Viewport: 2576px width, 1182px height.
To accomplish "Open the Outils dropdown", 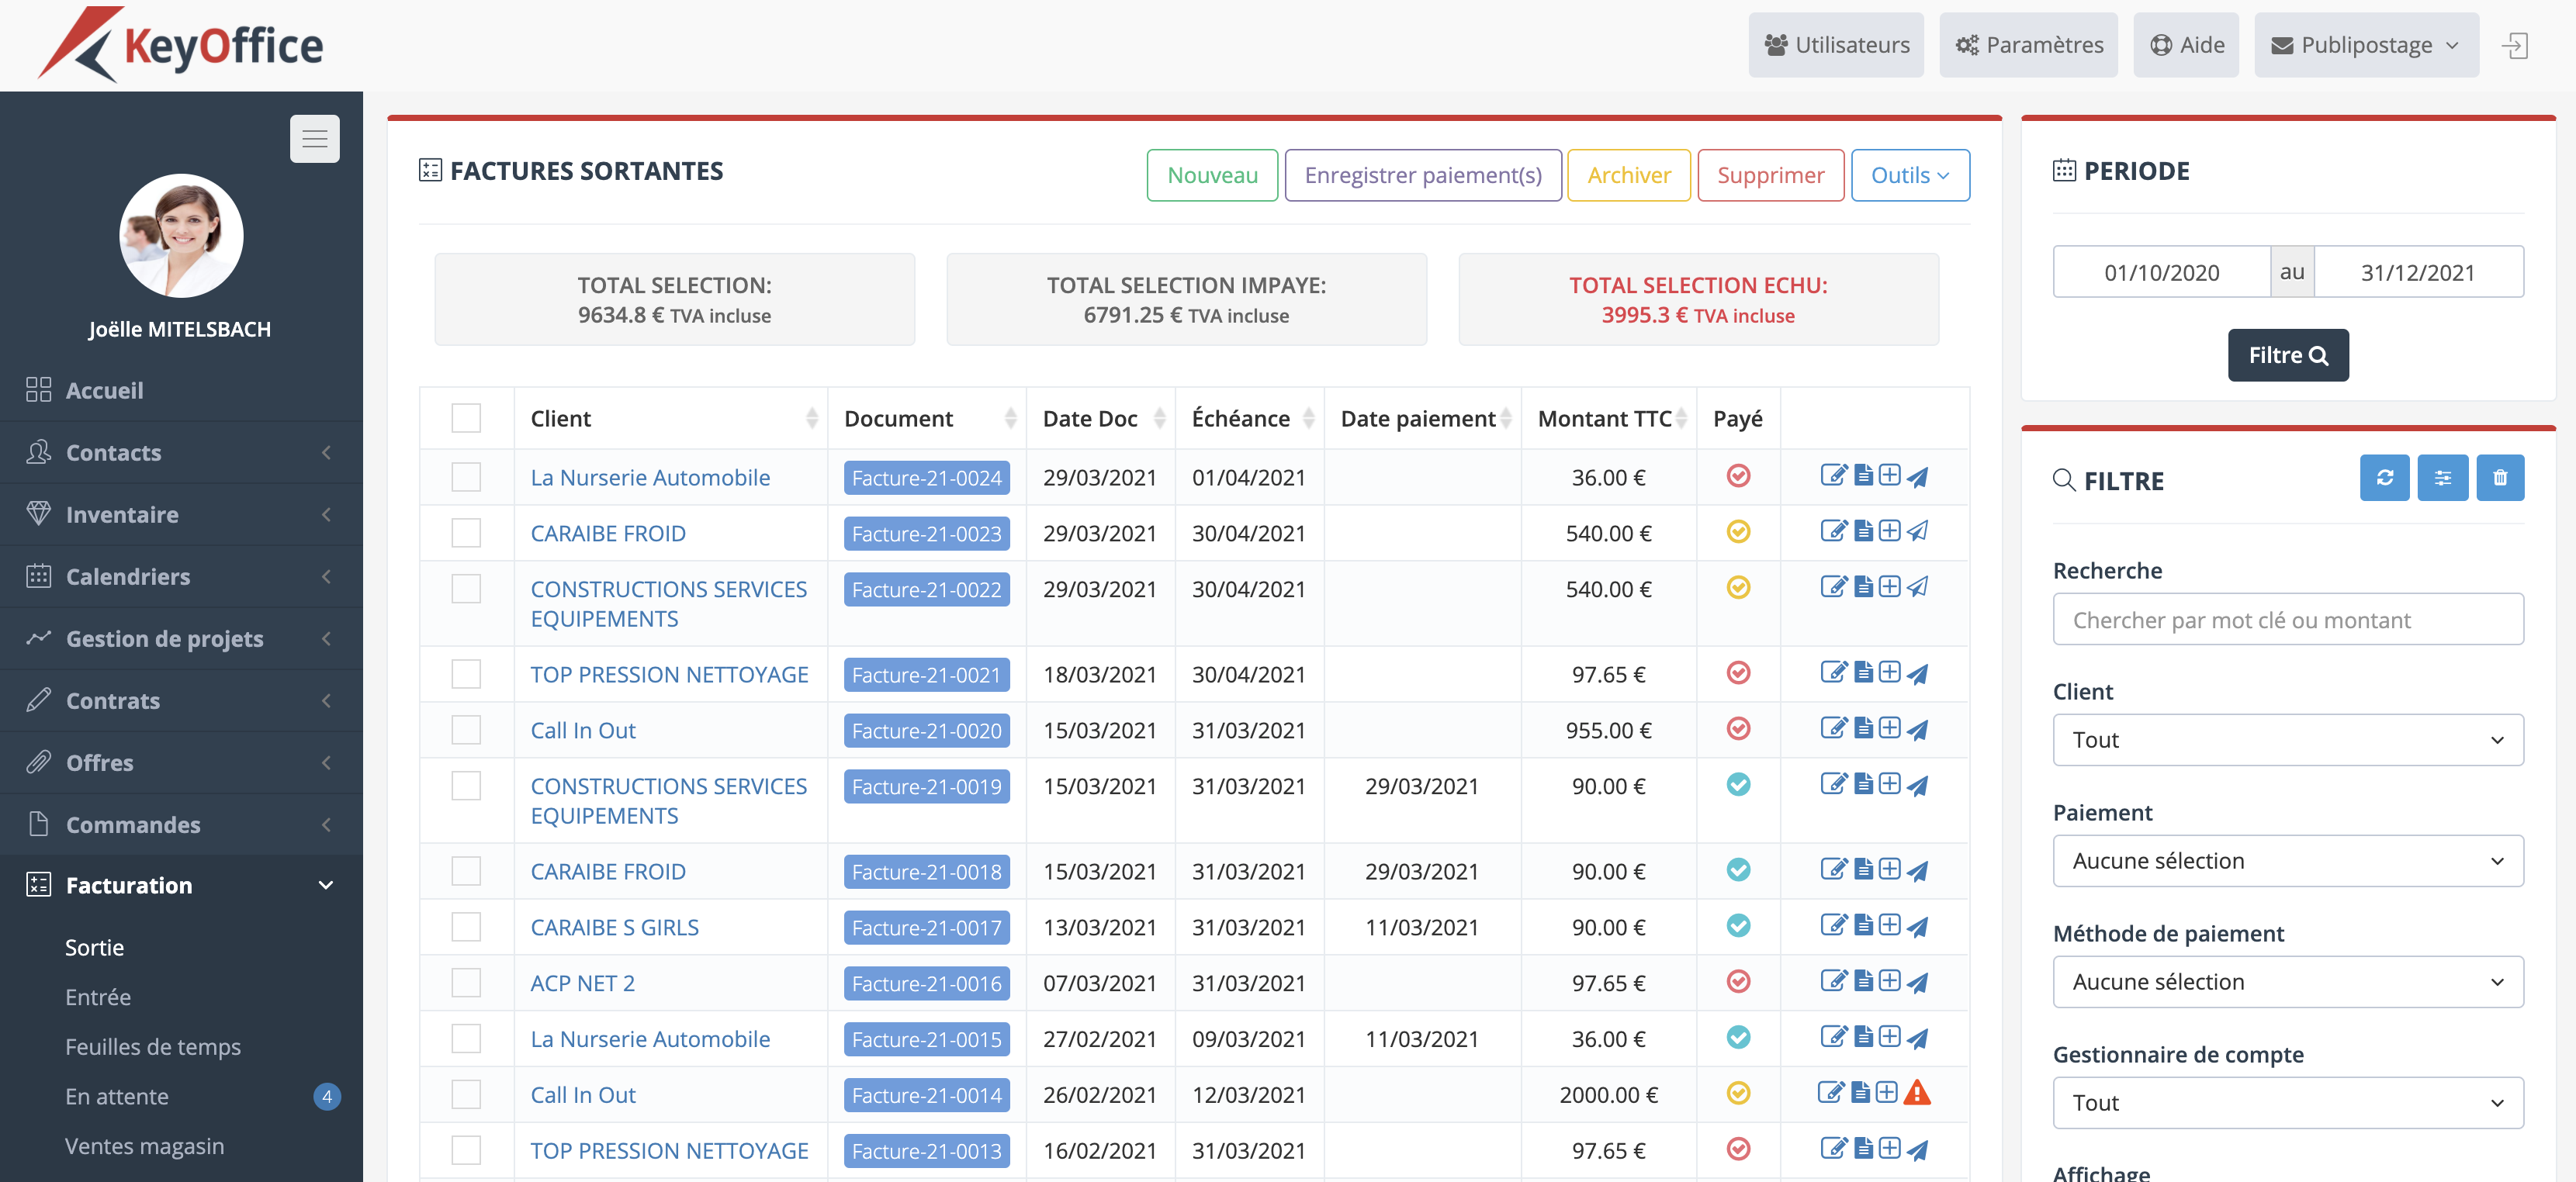I will (x=1909, y=176).
